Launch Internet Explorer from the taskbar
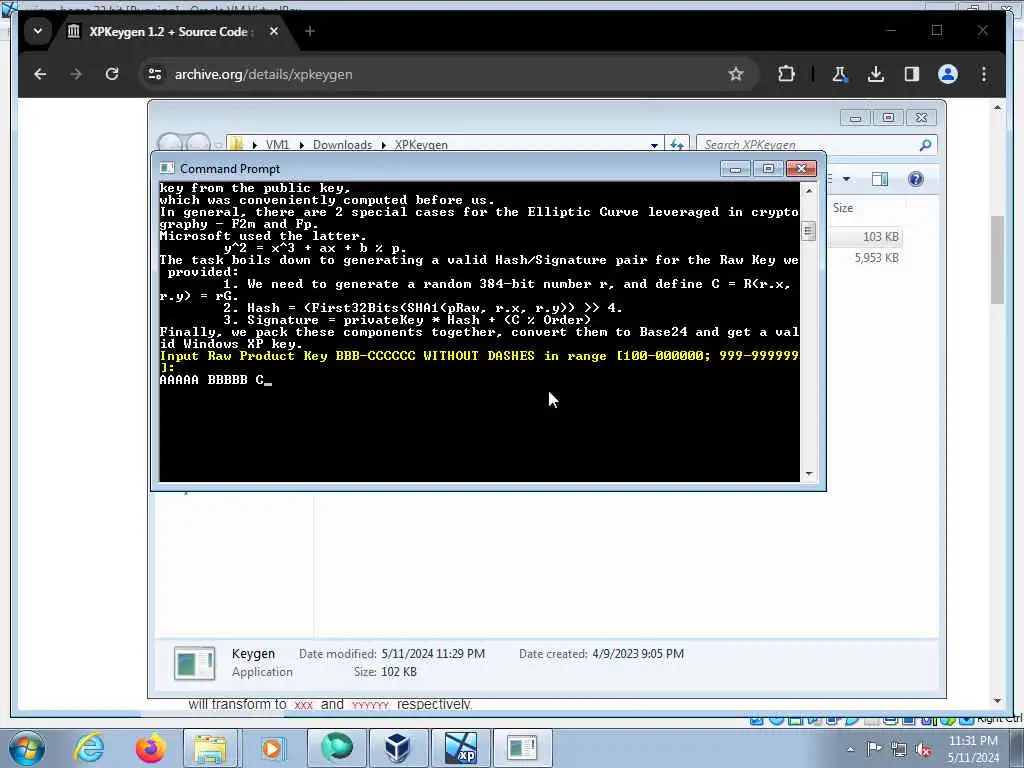The image size is (1024, 768). click(x=89, y=748)
